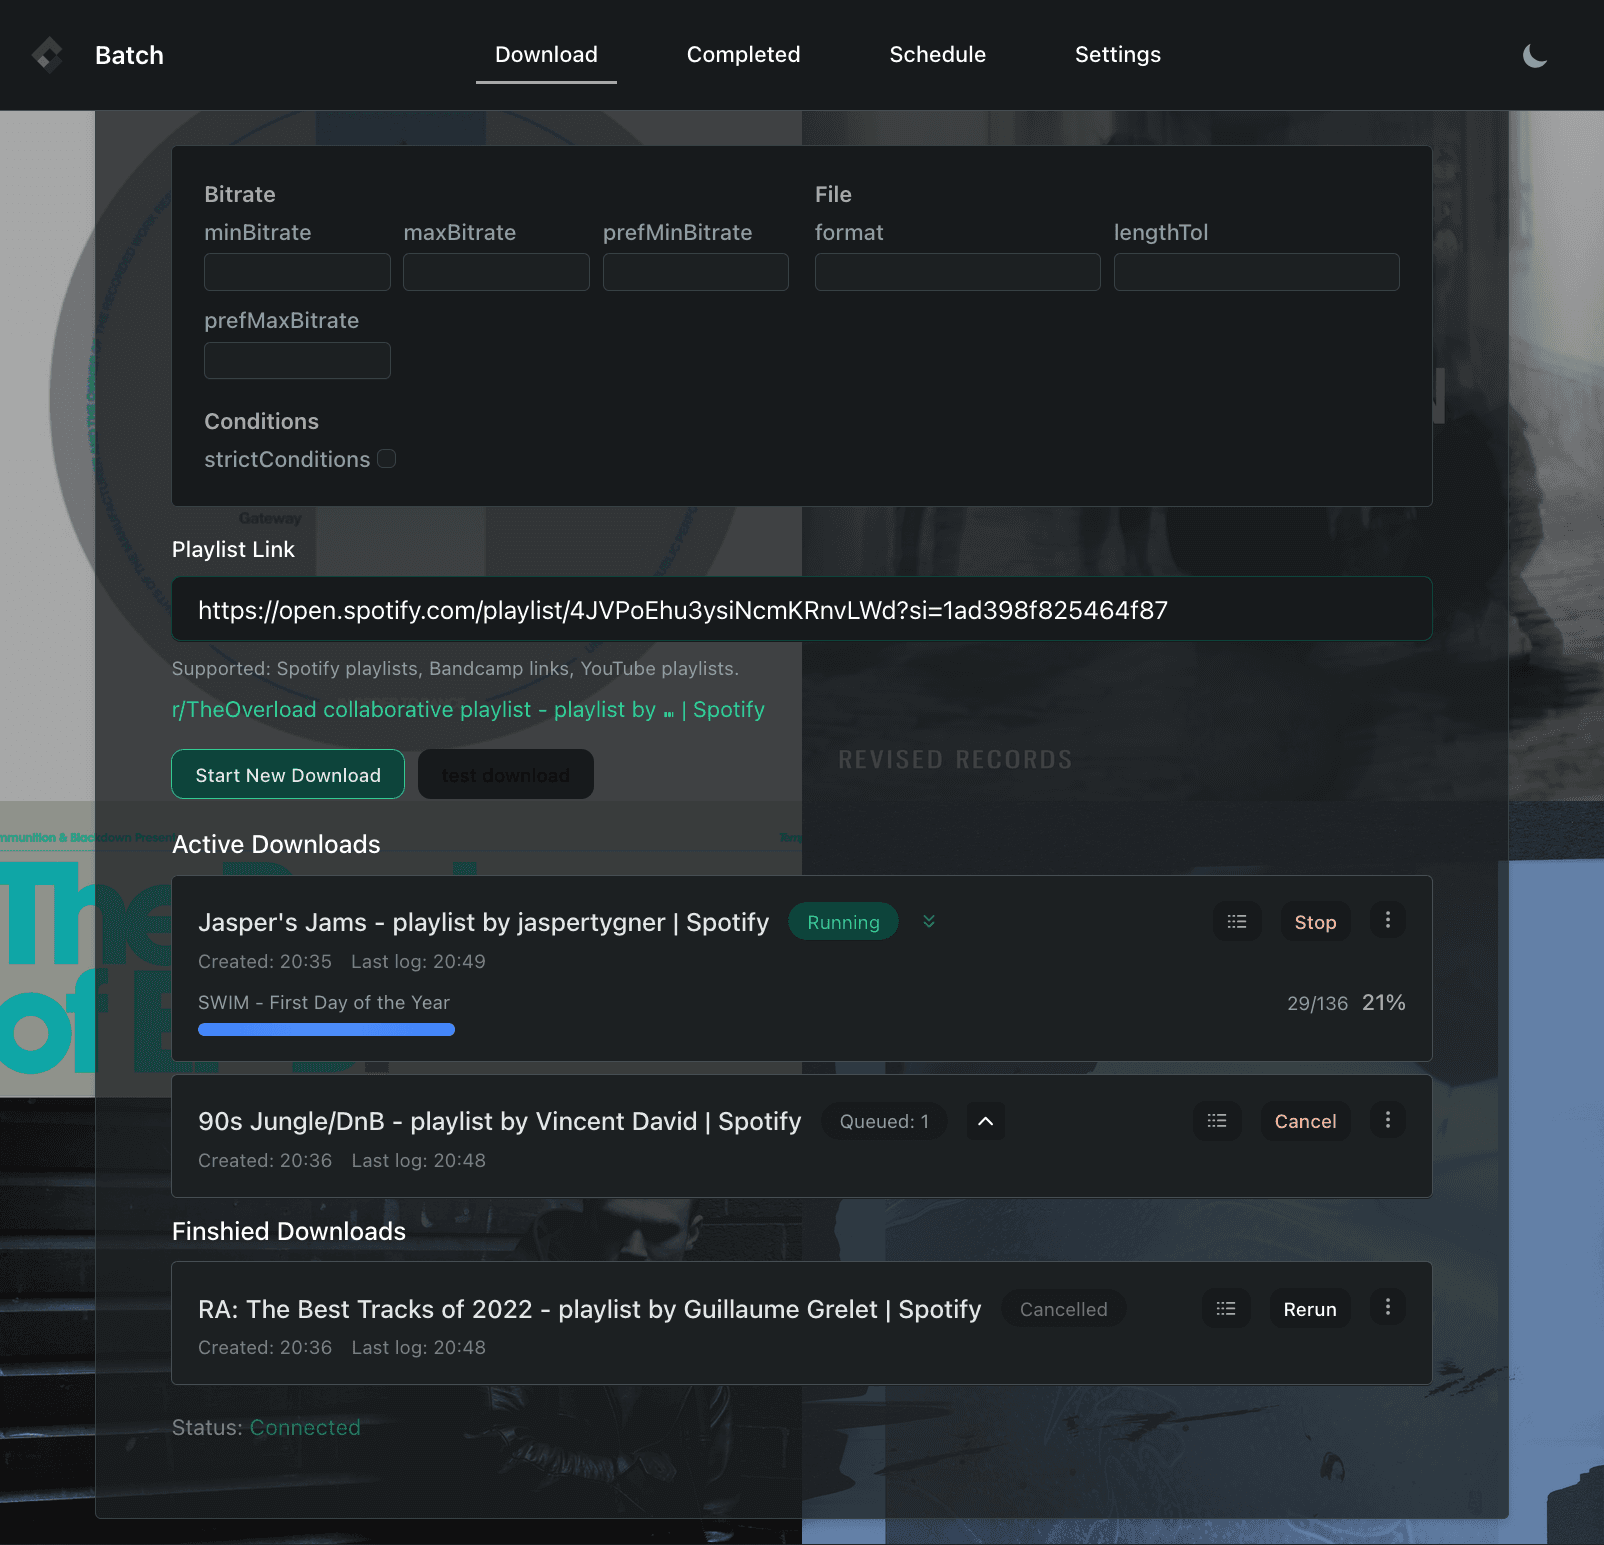This screenshot has height=1545, width=1604.
Task: Open the three-dot menu for Jasper's Jams
Action: point(1387,920)
